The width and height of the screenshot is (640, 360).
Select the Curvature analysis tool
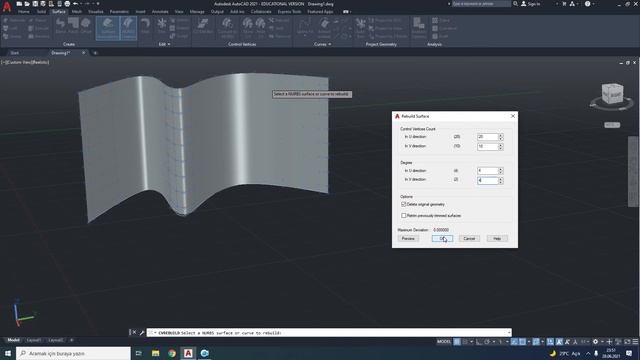(x=444, y=28)
